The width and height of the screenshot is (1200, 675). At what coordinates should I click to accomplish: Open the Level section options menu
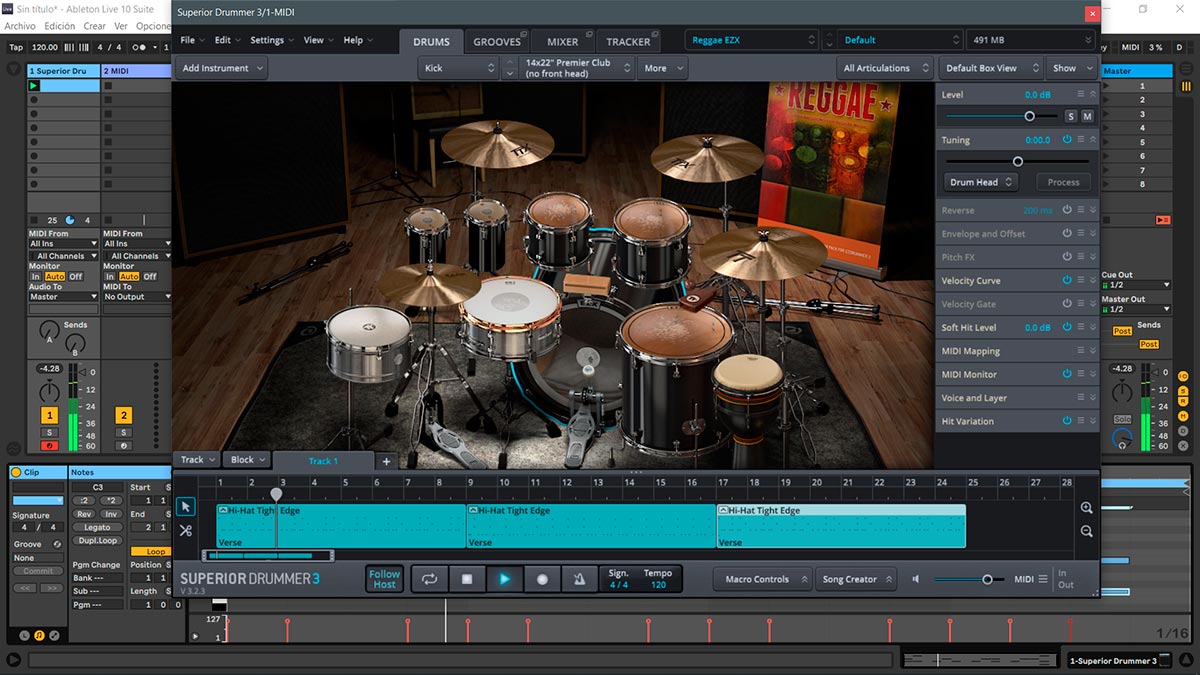point(1081,94)
